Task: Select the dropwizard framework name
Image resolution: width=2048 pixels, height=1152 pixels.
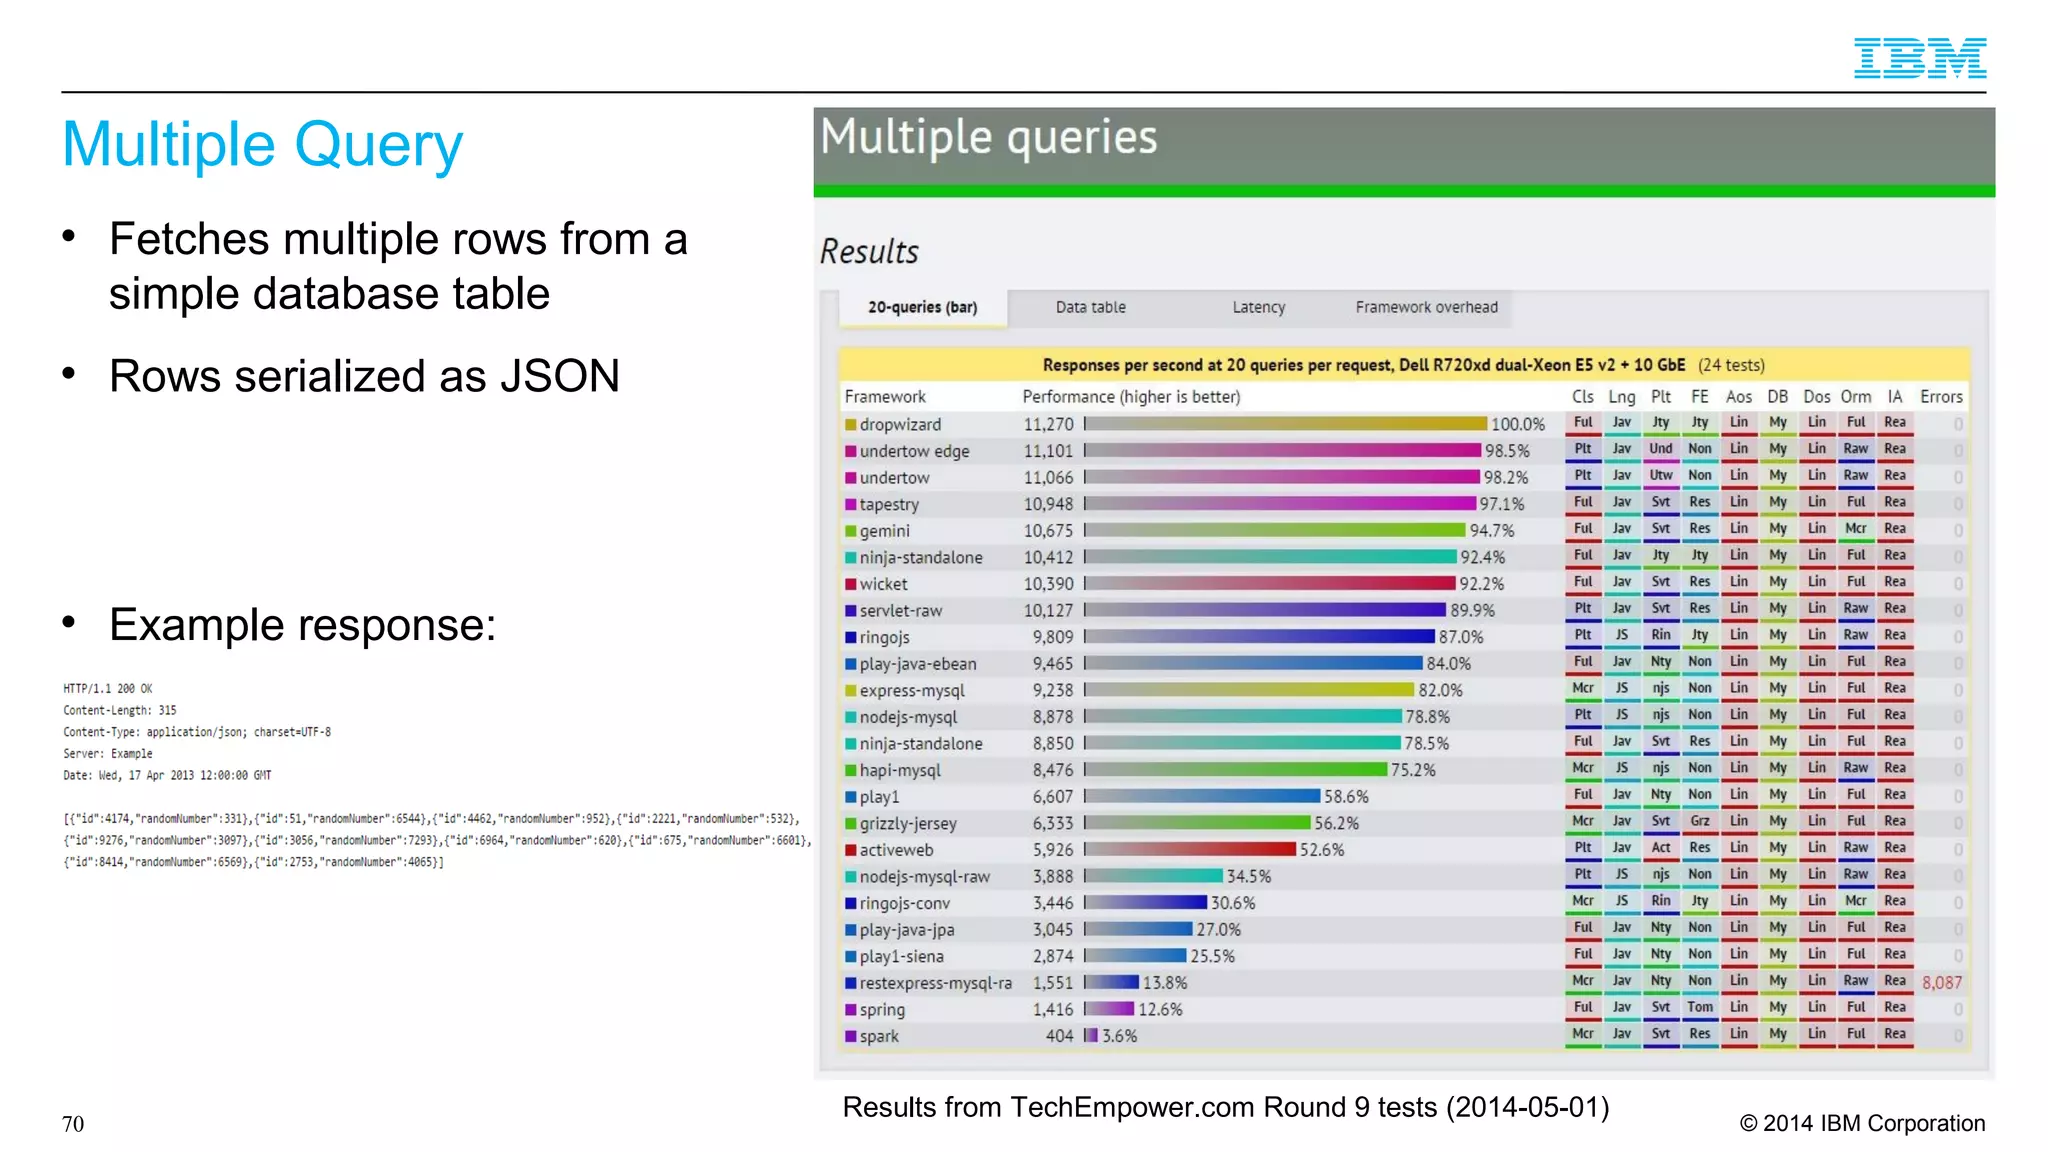Action: pos(900,424)
